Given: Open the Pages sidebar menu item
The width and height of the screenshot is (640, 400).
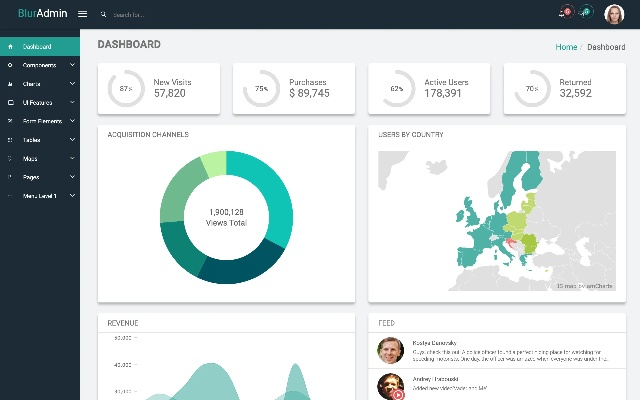Looking at the screenshot, I should coord(31,177).
